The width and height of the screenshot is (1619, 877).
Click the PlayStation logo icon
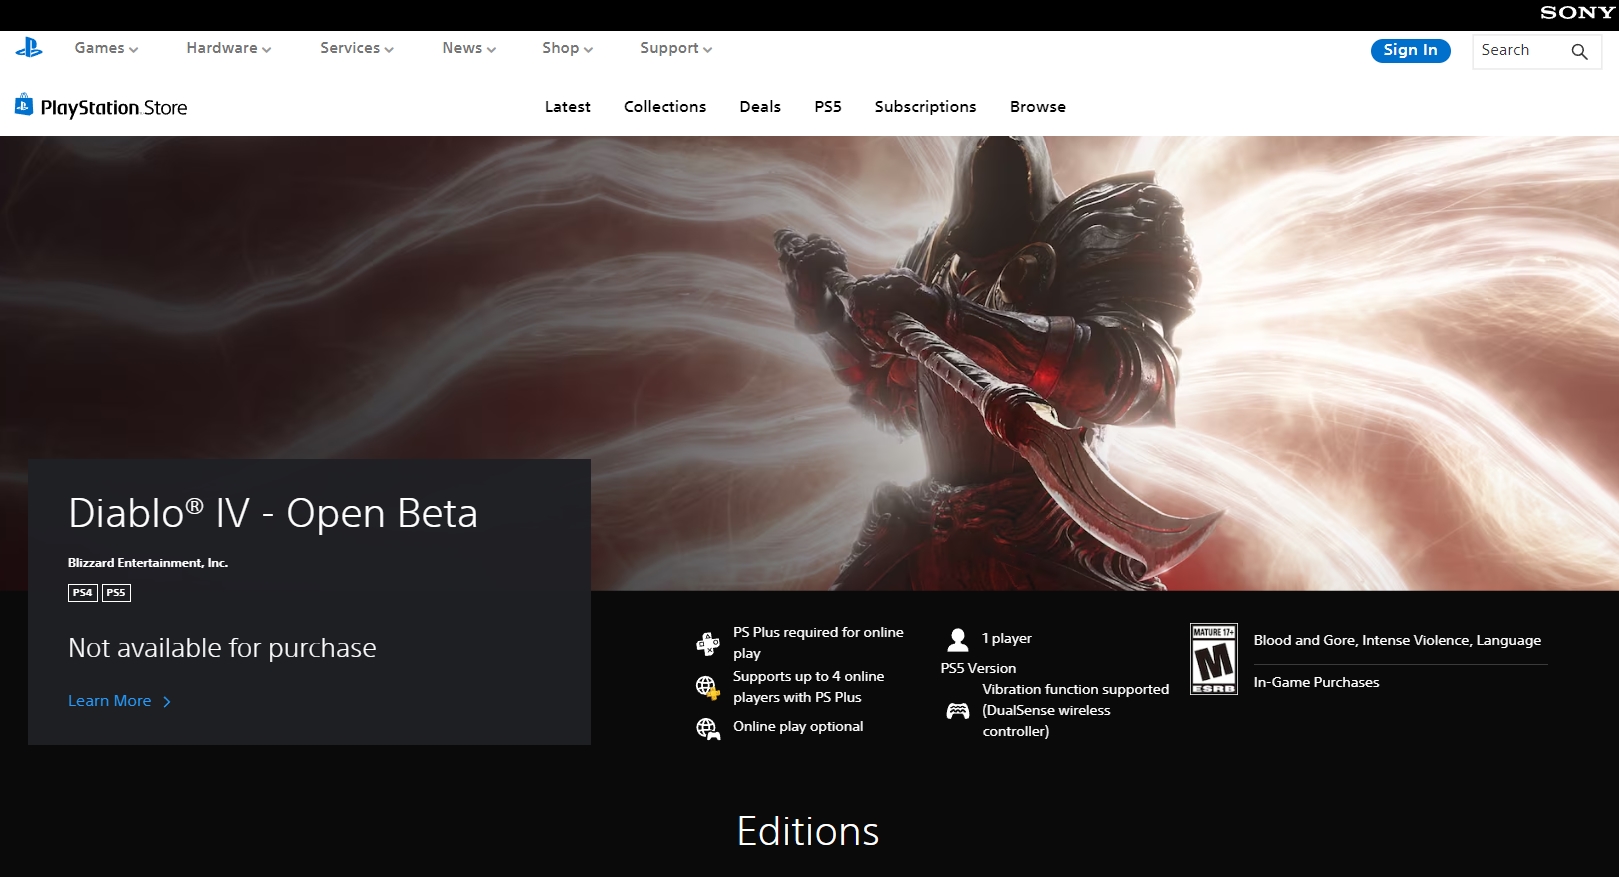click(x=29, y=48)
